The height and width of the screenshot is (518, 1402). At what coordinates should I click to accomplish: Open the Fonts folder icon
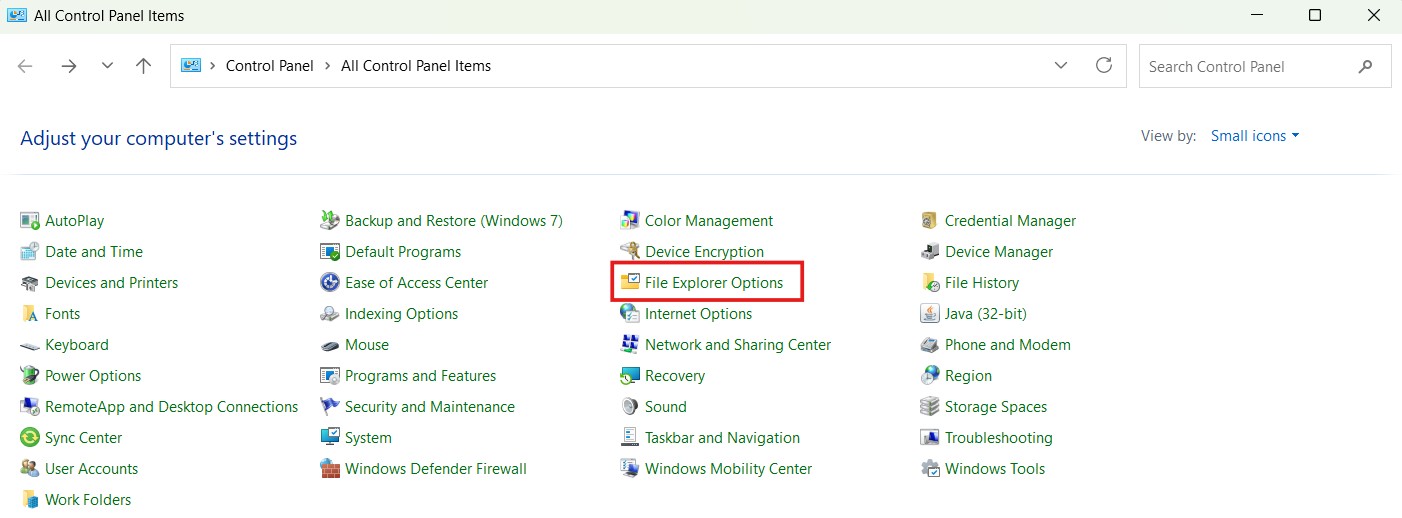click(29, 314)
